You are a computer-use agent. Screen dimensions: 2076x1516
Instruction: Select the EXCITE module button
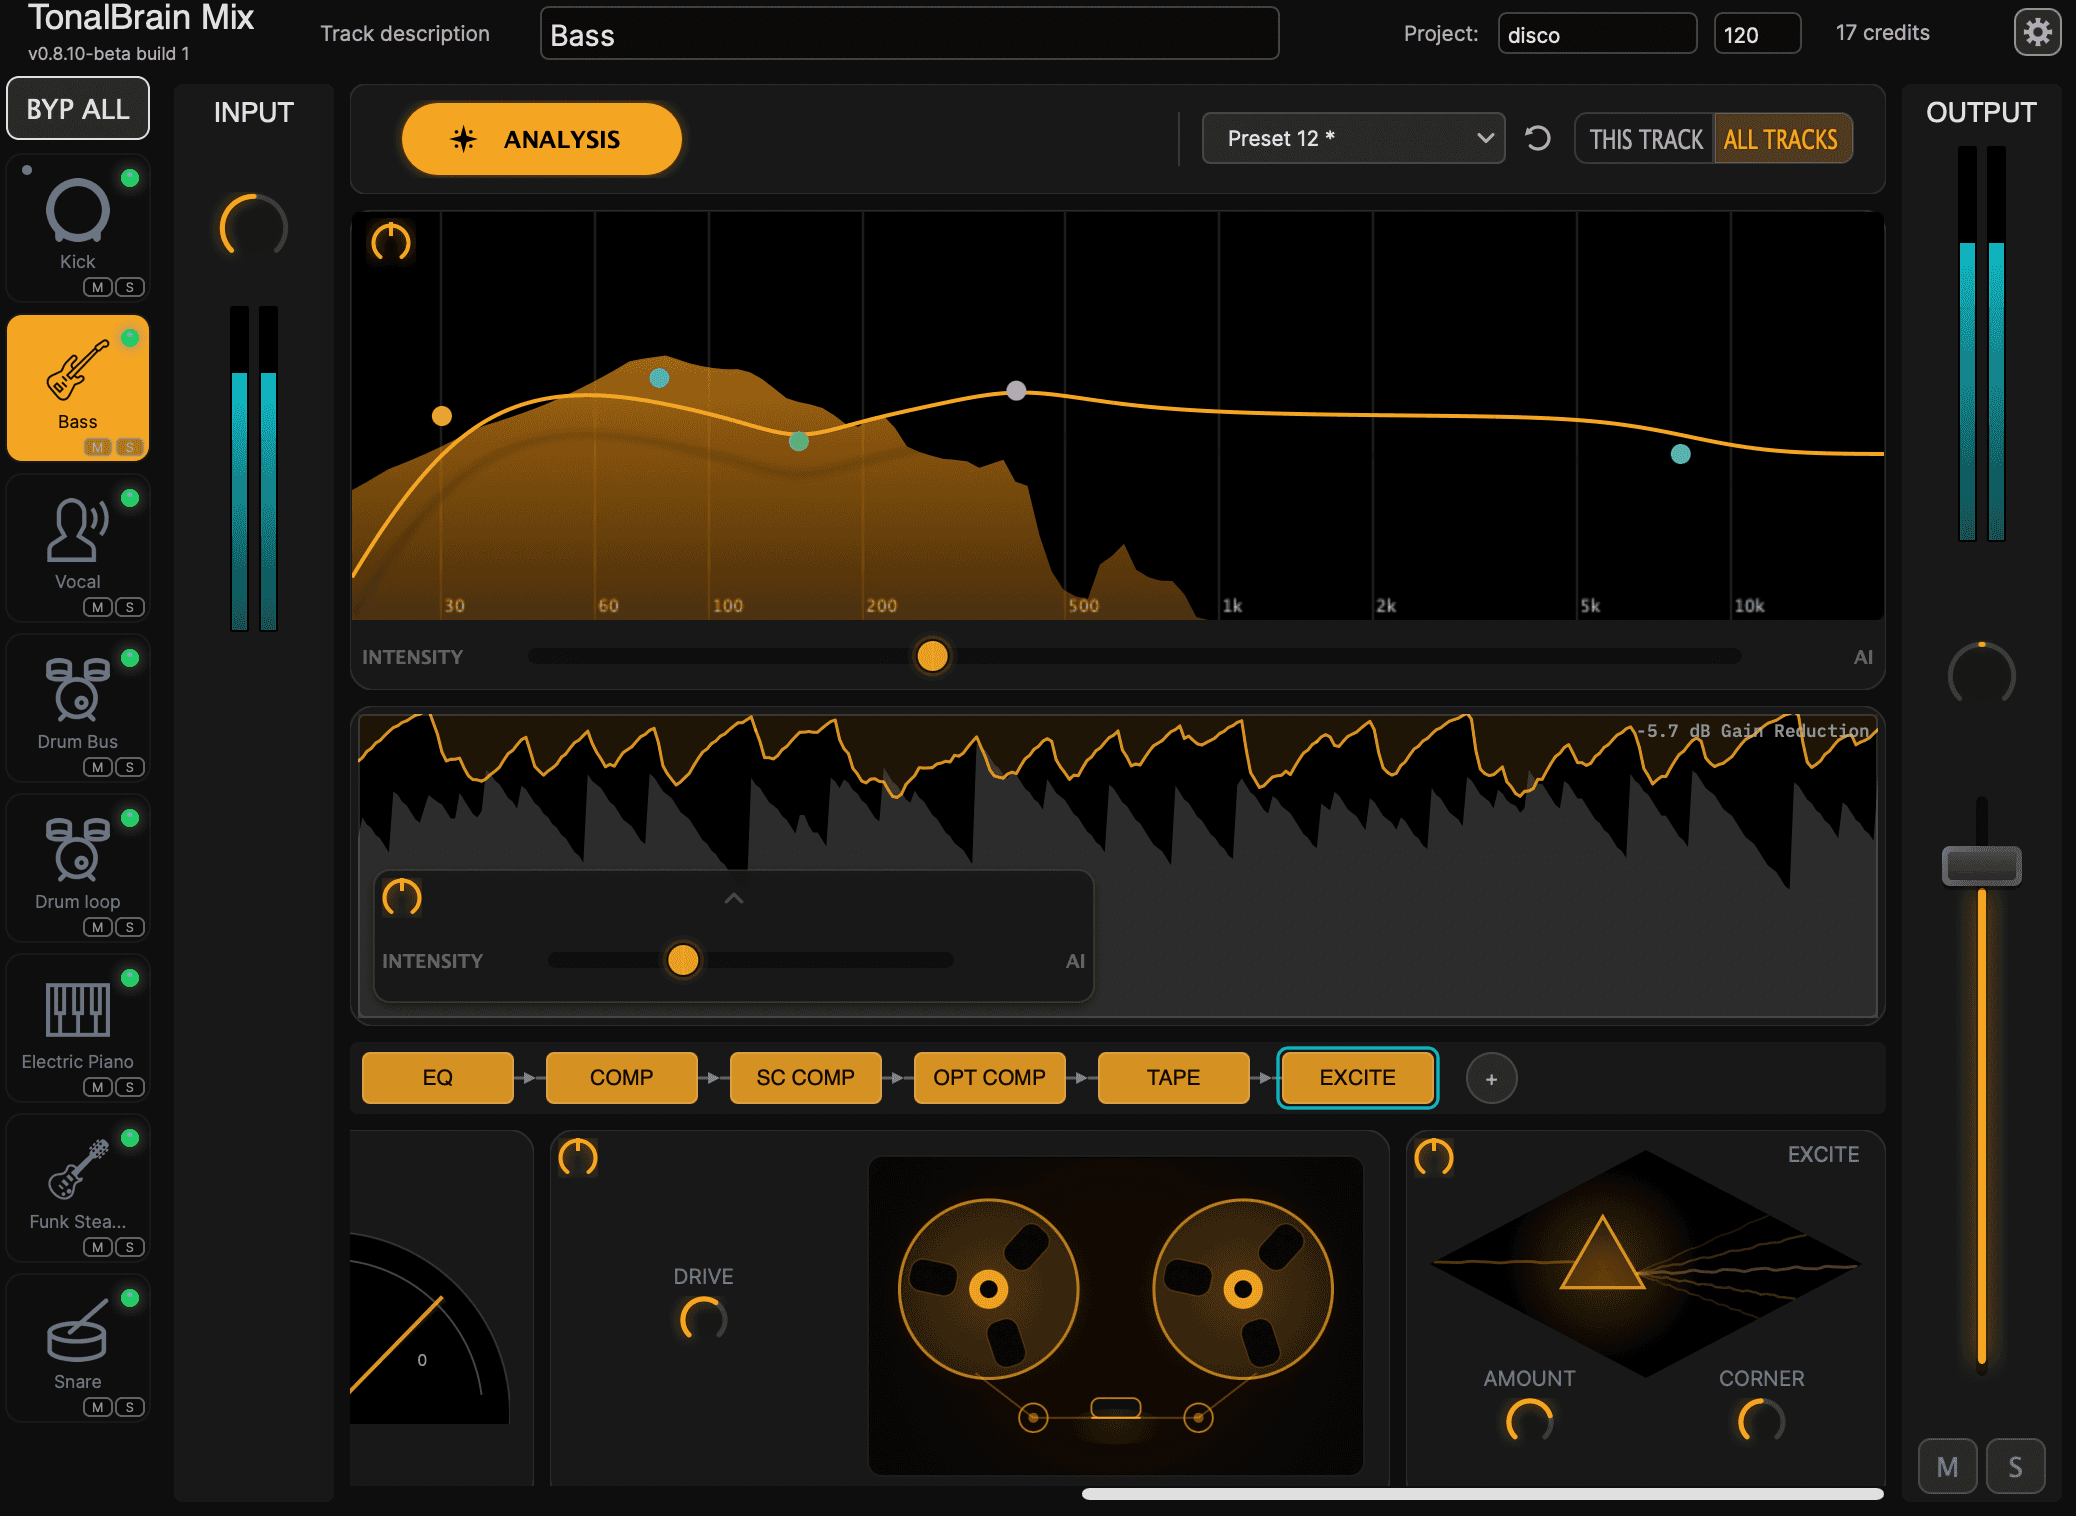(1358, 1078)
